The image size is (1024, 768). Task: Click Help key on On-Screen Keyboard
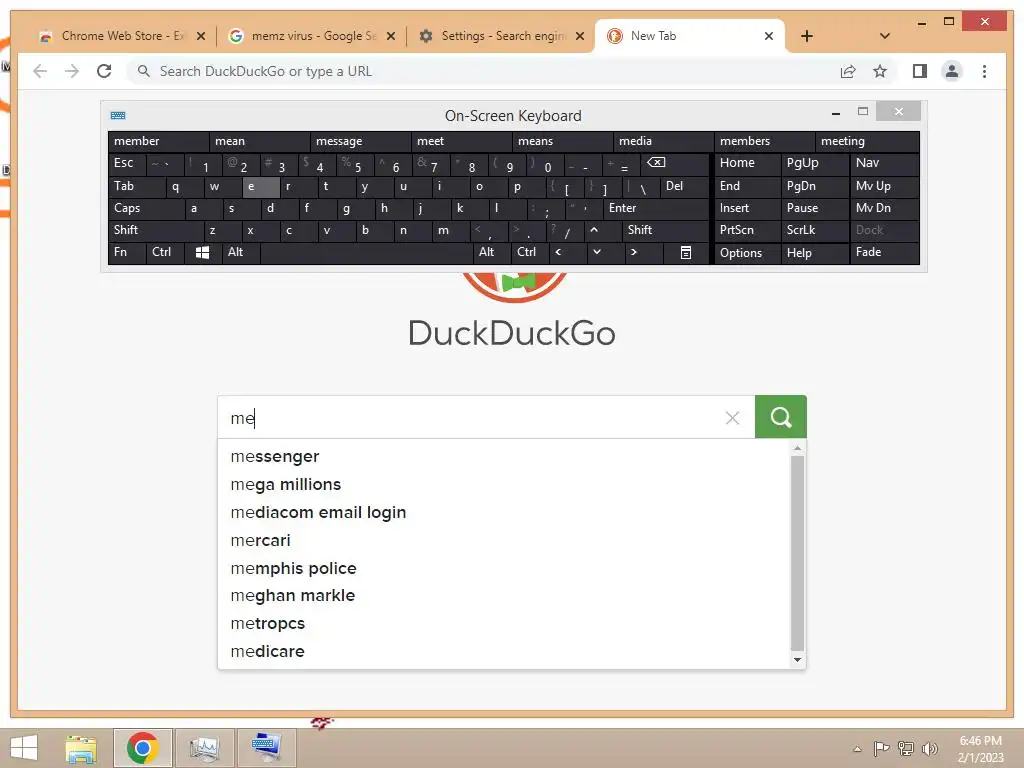814,252
